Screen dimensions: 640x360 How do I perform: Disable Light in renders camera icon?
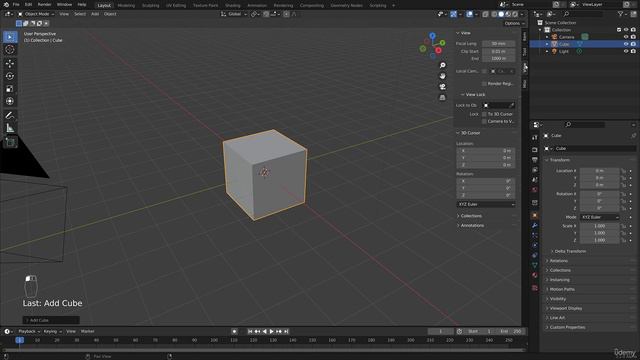633,51
